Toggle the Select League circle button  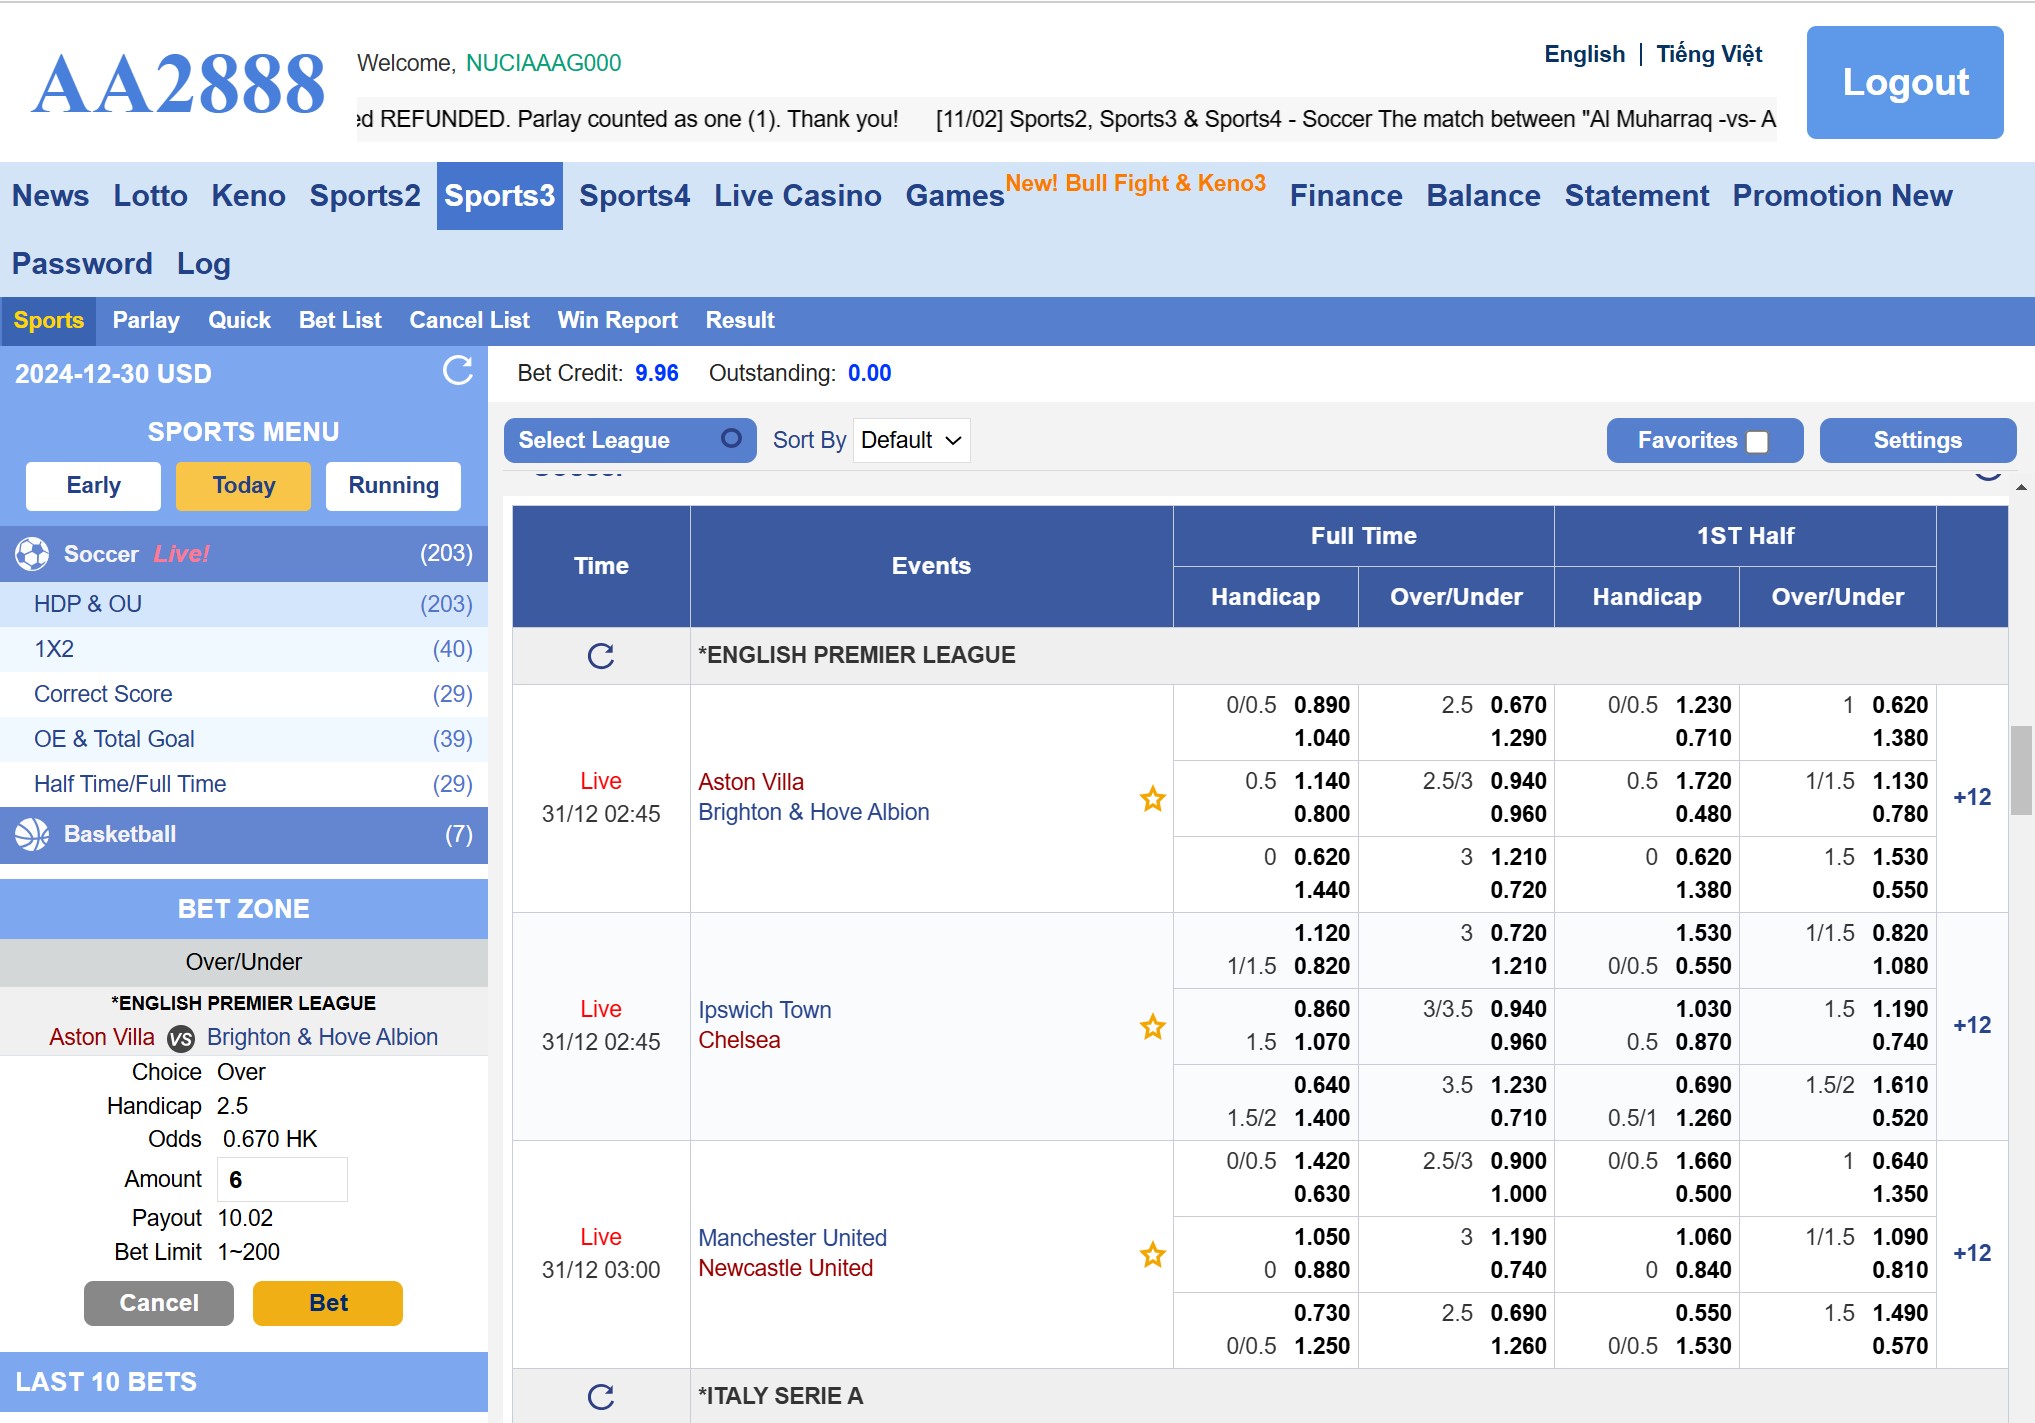731,439
